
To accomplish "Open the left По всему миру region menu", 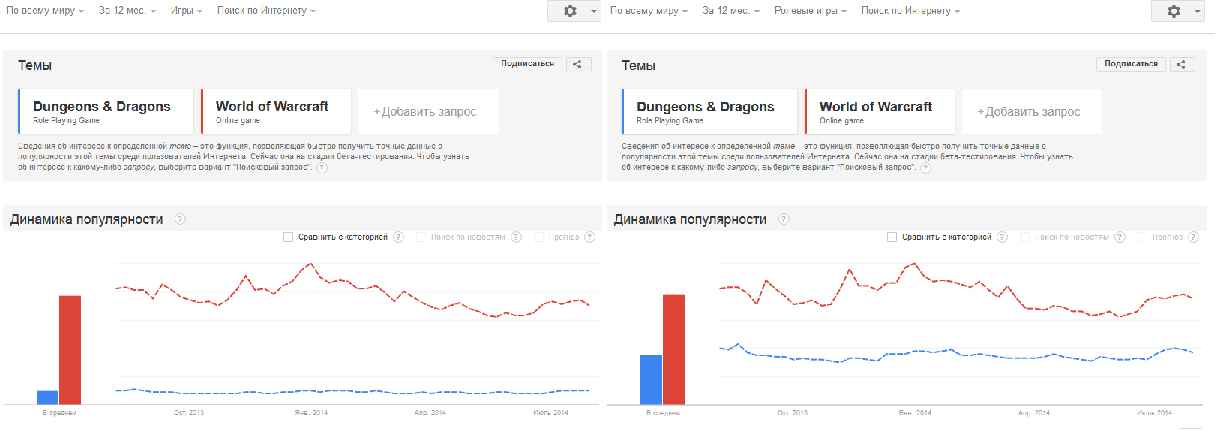I will (45, 10).
